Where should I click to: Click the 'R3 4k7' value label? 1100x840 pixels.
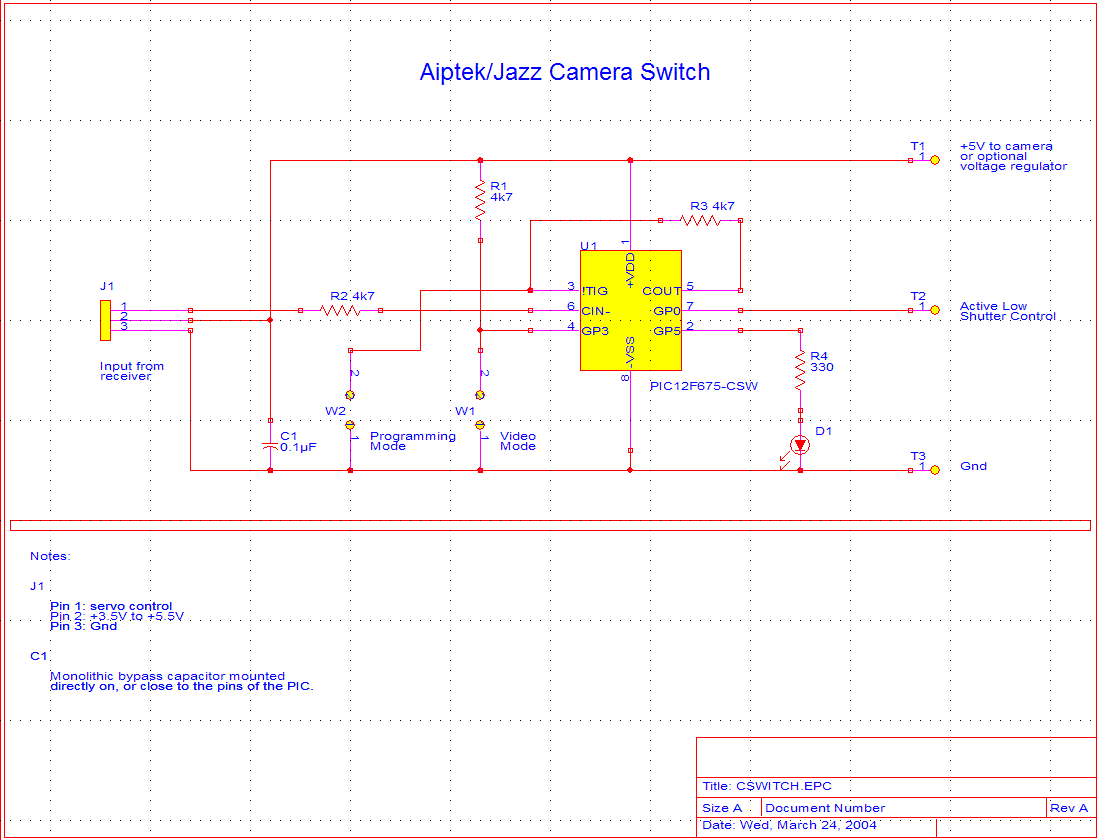pos(712,206)
